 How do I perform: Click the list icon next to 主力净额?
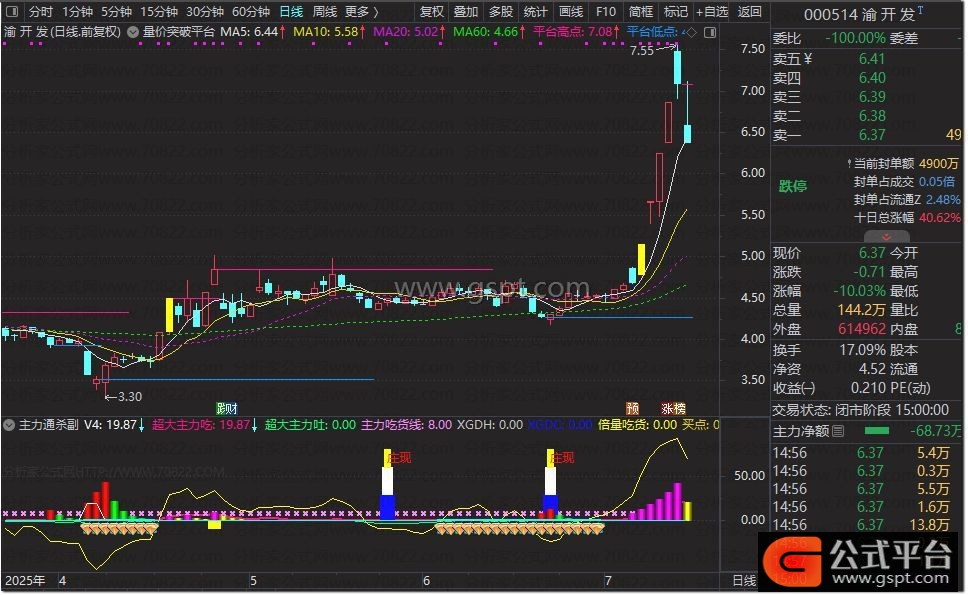click(x=838, y=431)
